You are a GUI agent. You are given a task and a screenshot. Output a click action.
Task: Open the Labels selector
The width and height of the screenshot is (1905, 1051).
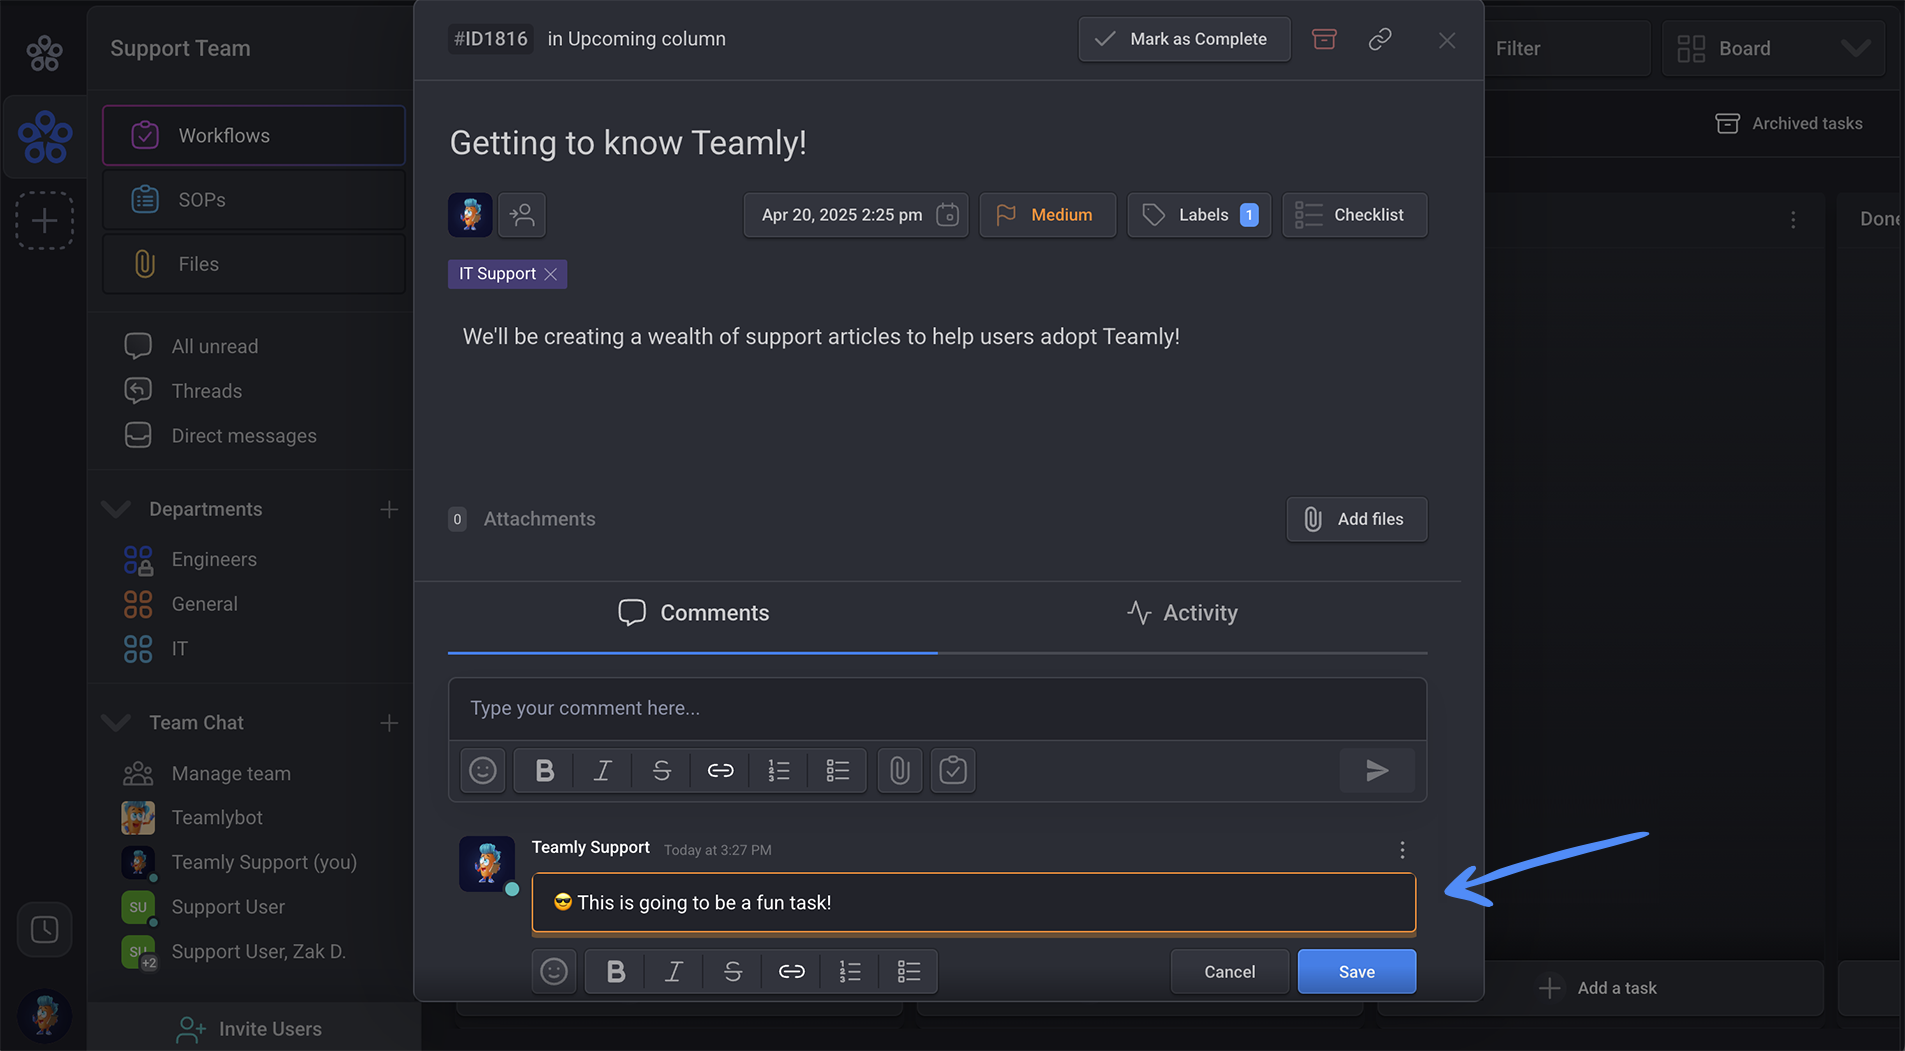click(x=1199, y=215)
